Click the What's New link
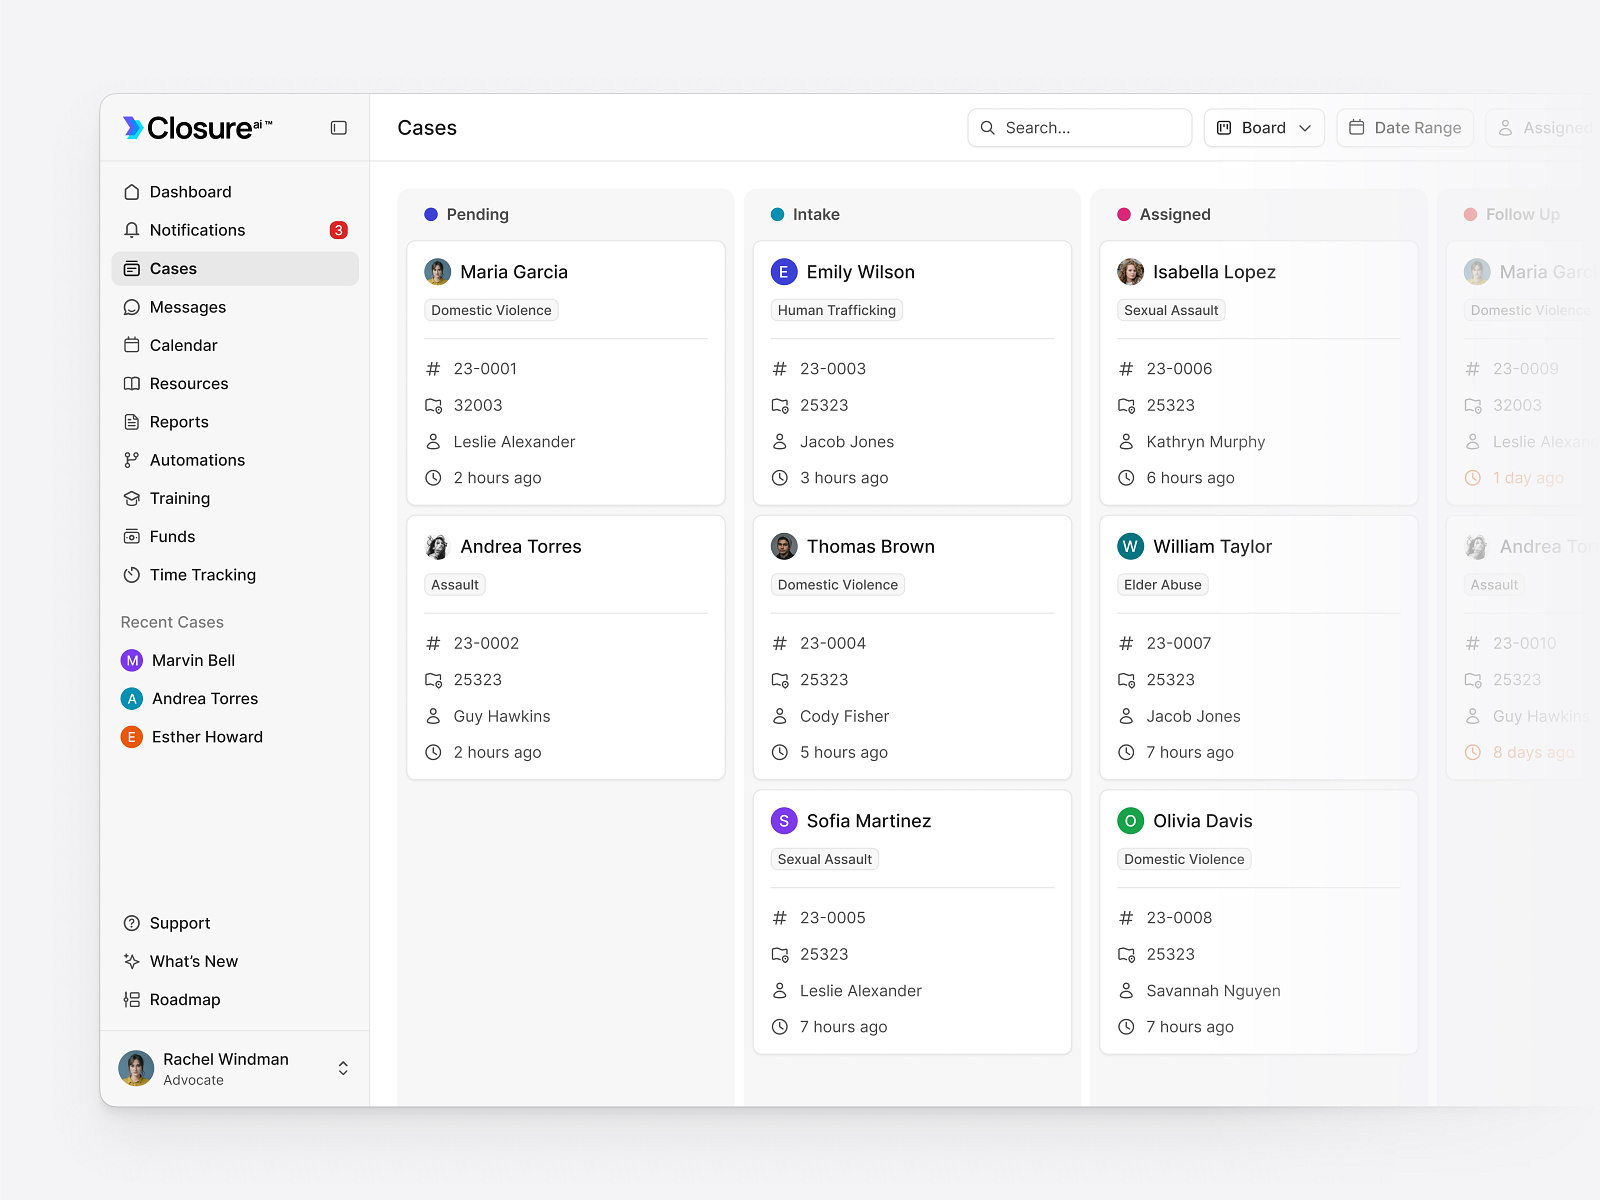 pos(193,961)
